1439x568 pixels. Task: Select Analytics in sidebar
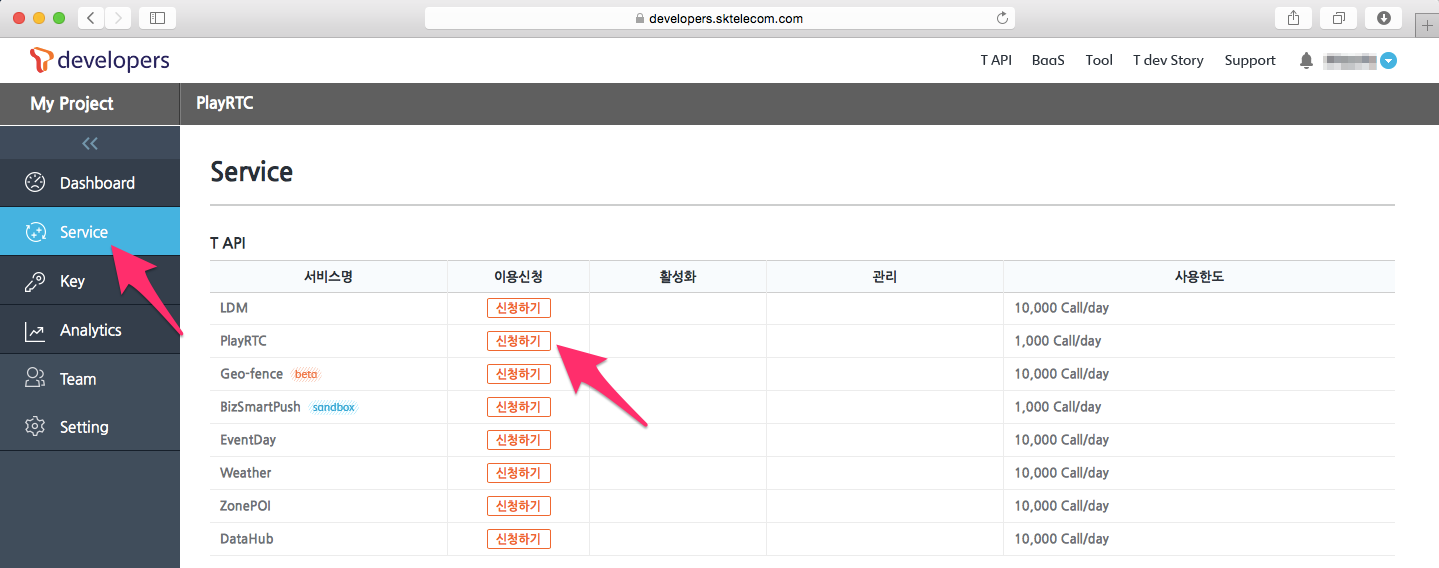[x=90, y=330]
